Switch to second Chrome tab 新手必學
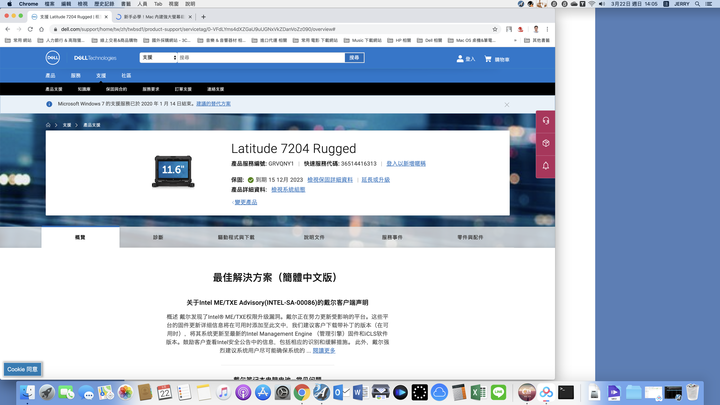Image resolution: width=720 pixels, height=405 pixels. coord(154,17)
